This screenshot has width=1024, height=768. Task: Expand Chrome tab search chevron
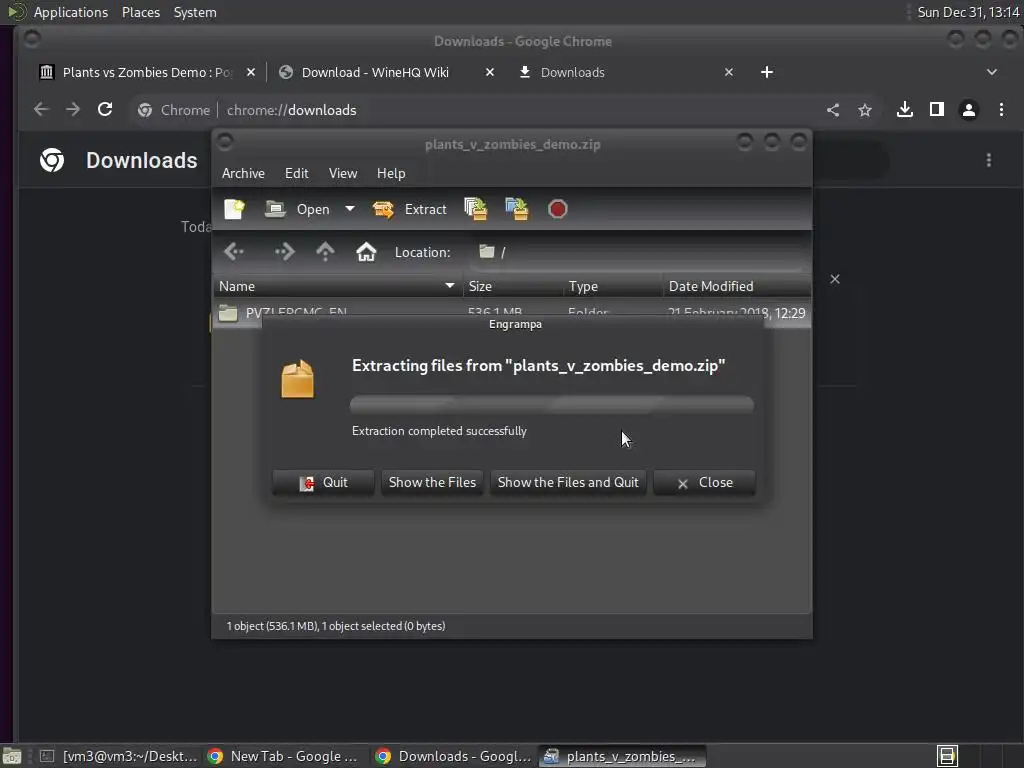click(x=991, y=72)
